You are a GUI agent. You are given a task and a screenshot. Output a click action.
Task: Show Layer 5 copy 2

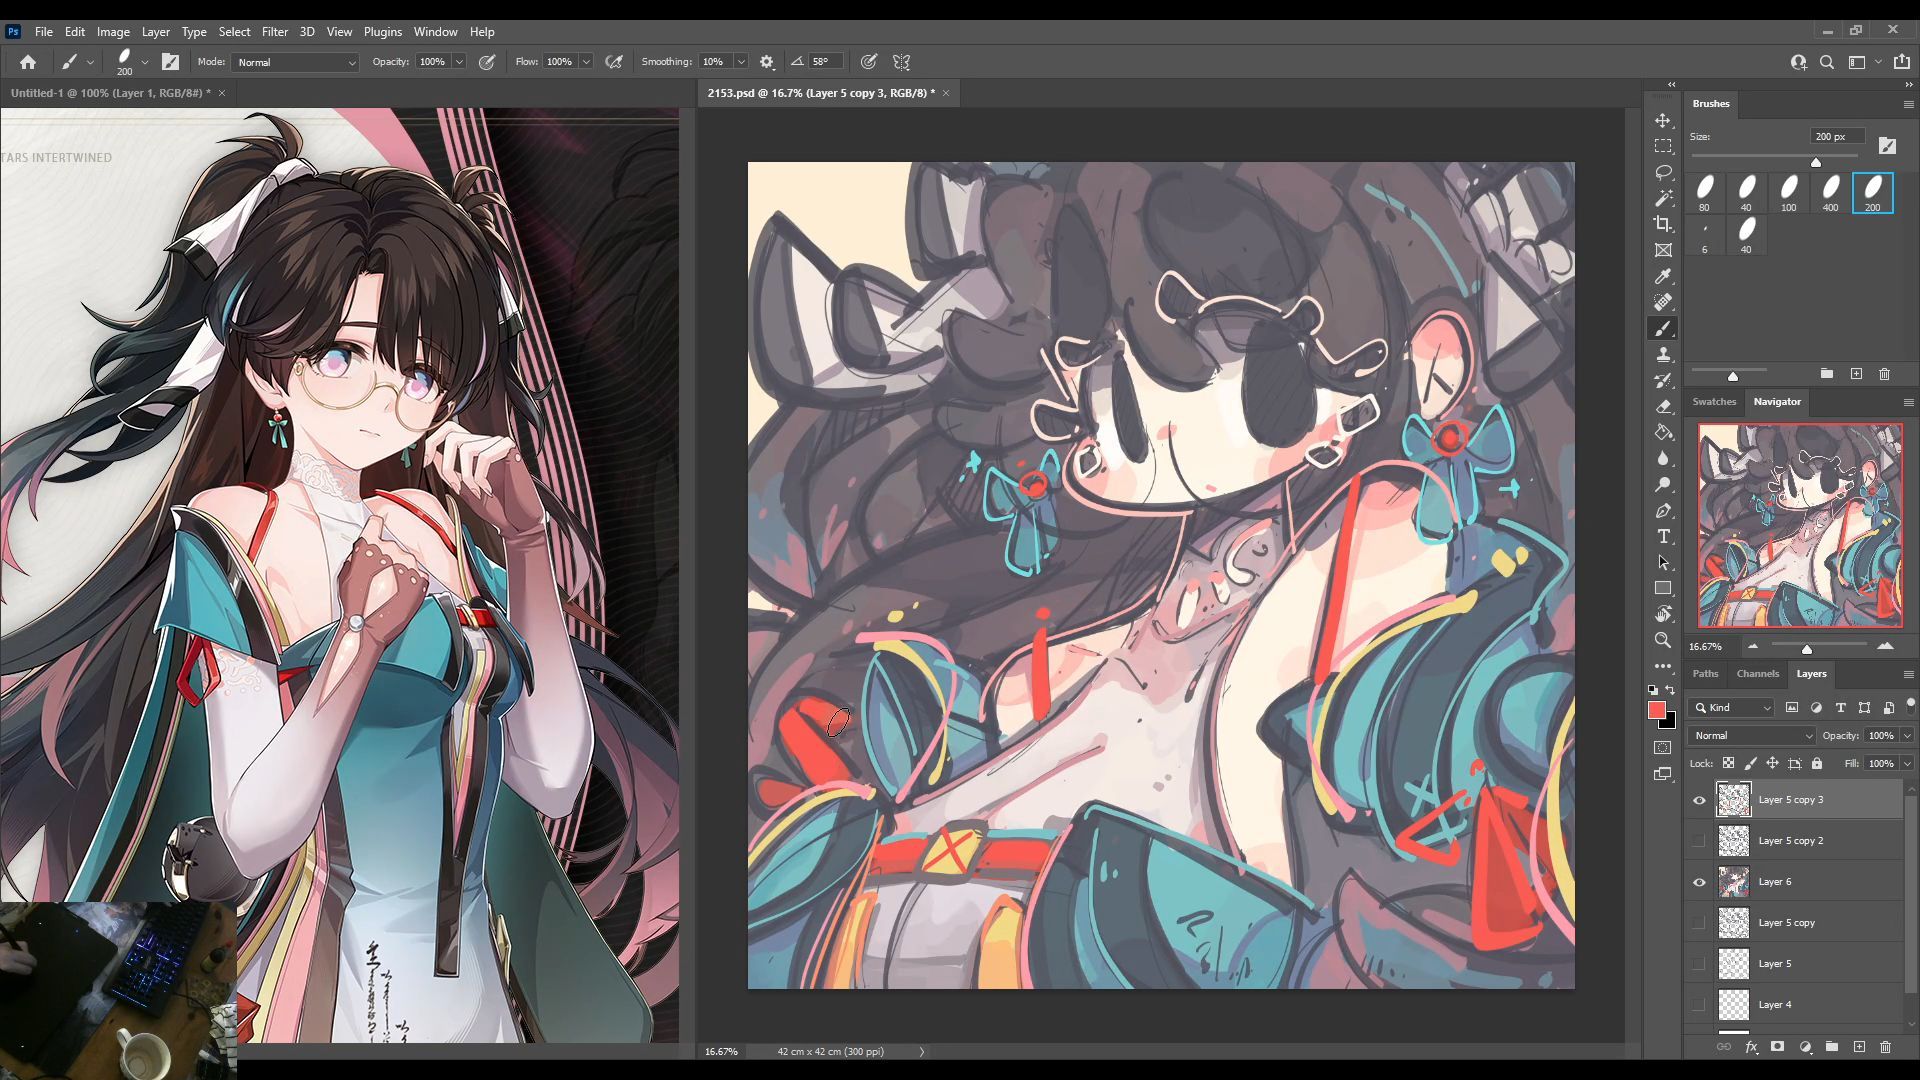(x=1699, y=841)
